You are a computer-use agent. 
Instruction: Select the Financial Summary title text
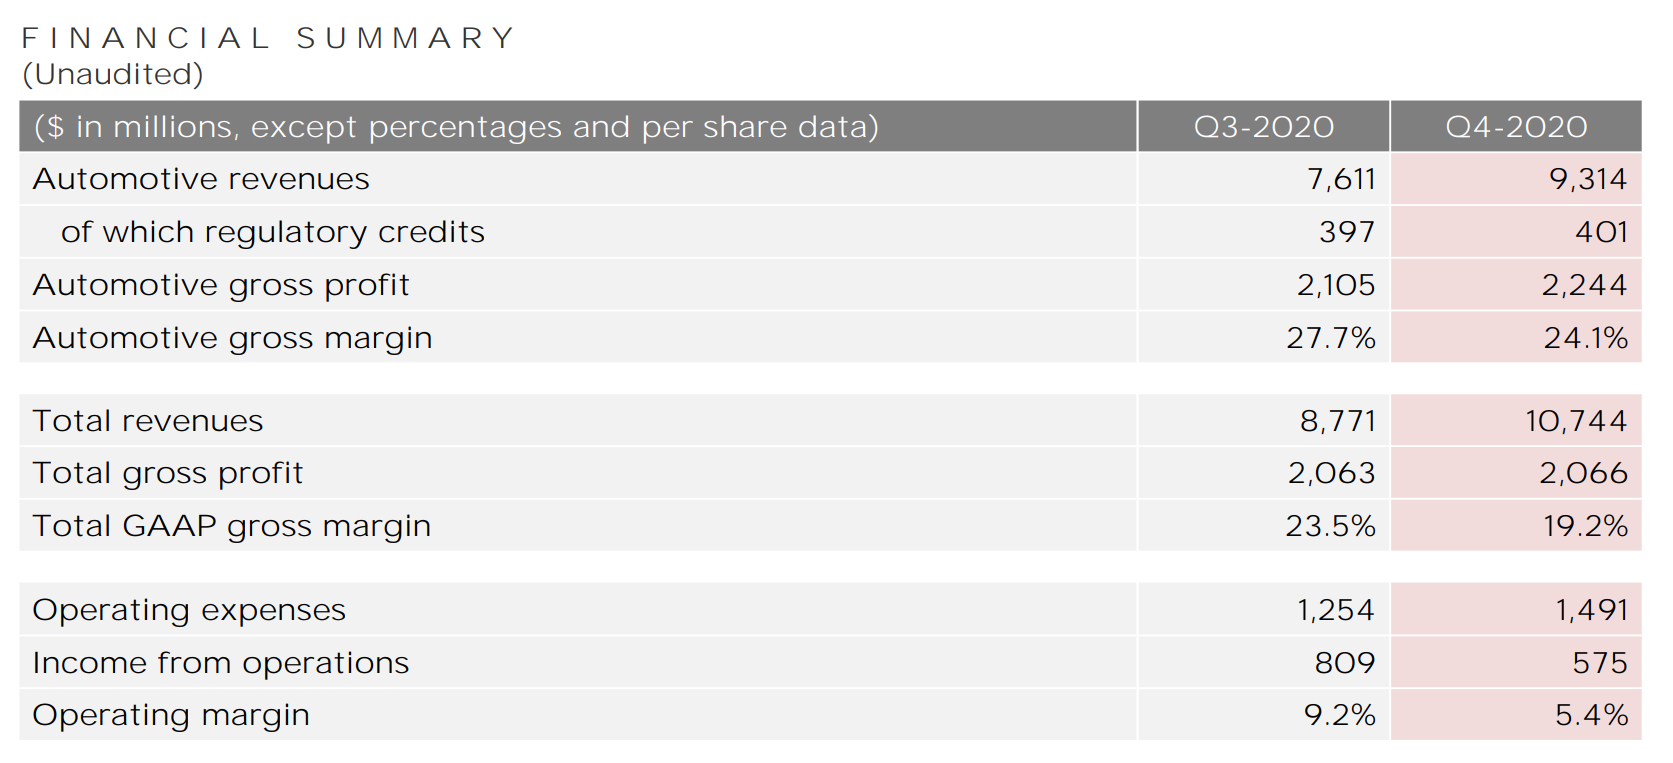(x=268, y=38)
